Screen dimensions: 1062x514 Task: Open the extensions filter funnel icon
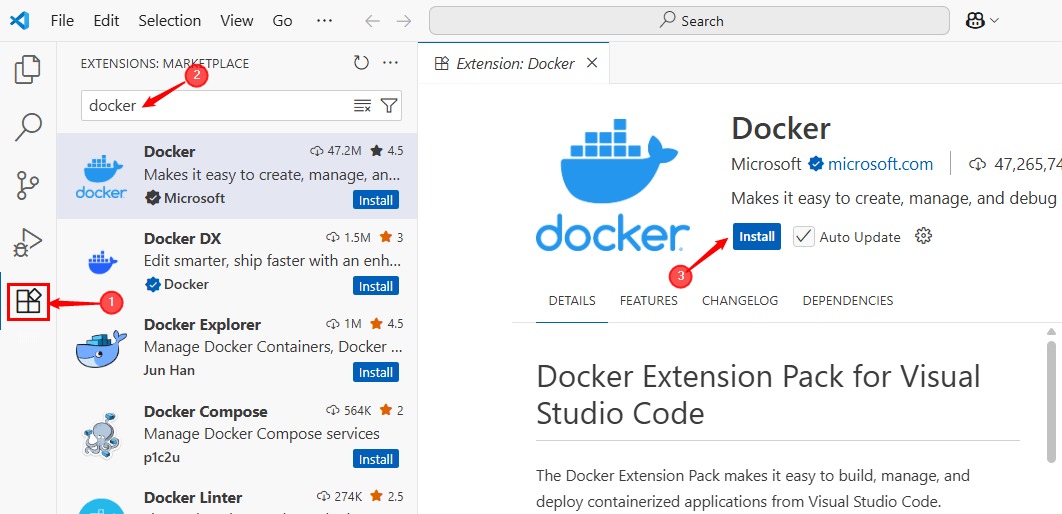[389, 106]
